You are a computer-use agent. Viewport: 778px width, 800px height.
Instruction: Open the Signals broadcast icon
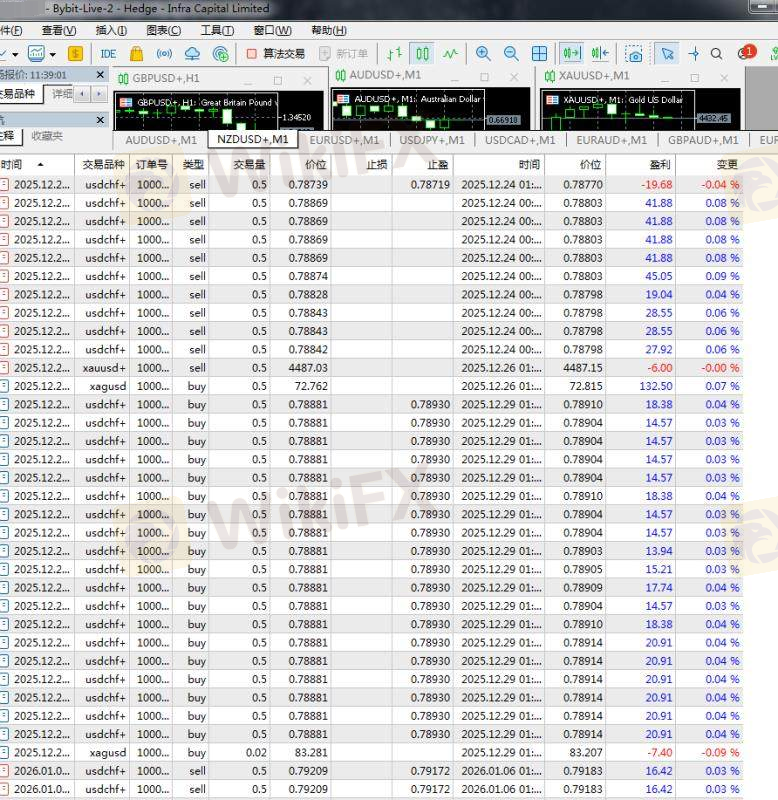point(165,54)
